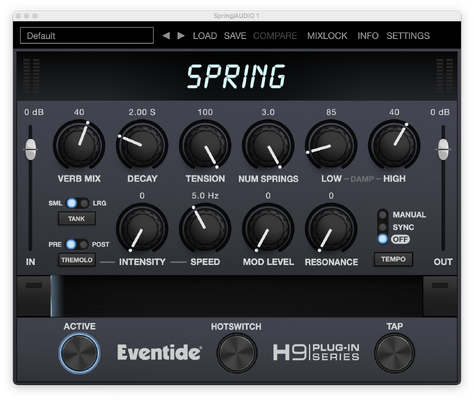
Task: Click the input 0 dB value
Action: point(34,112)
